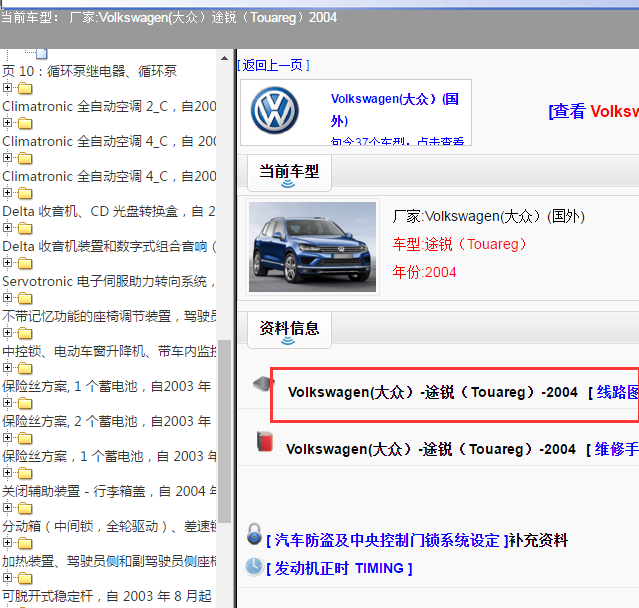Expand the Delta 收音机、CD 光盘转换盒 node
This screenshot has width=639, height=608.
click(7, 193)
